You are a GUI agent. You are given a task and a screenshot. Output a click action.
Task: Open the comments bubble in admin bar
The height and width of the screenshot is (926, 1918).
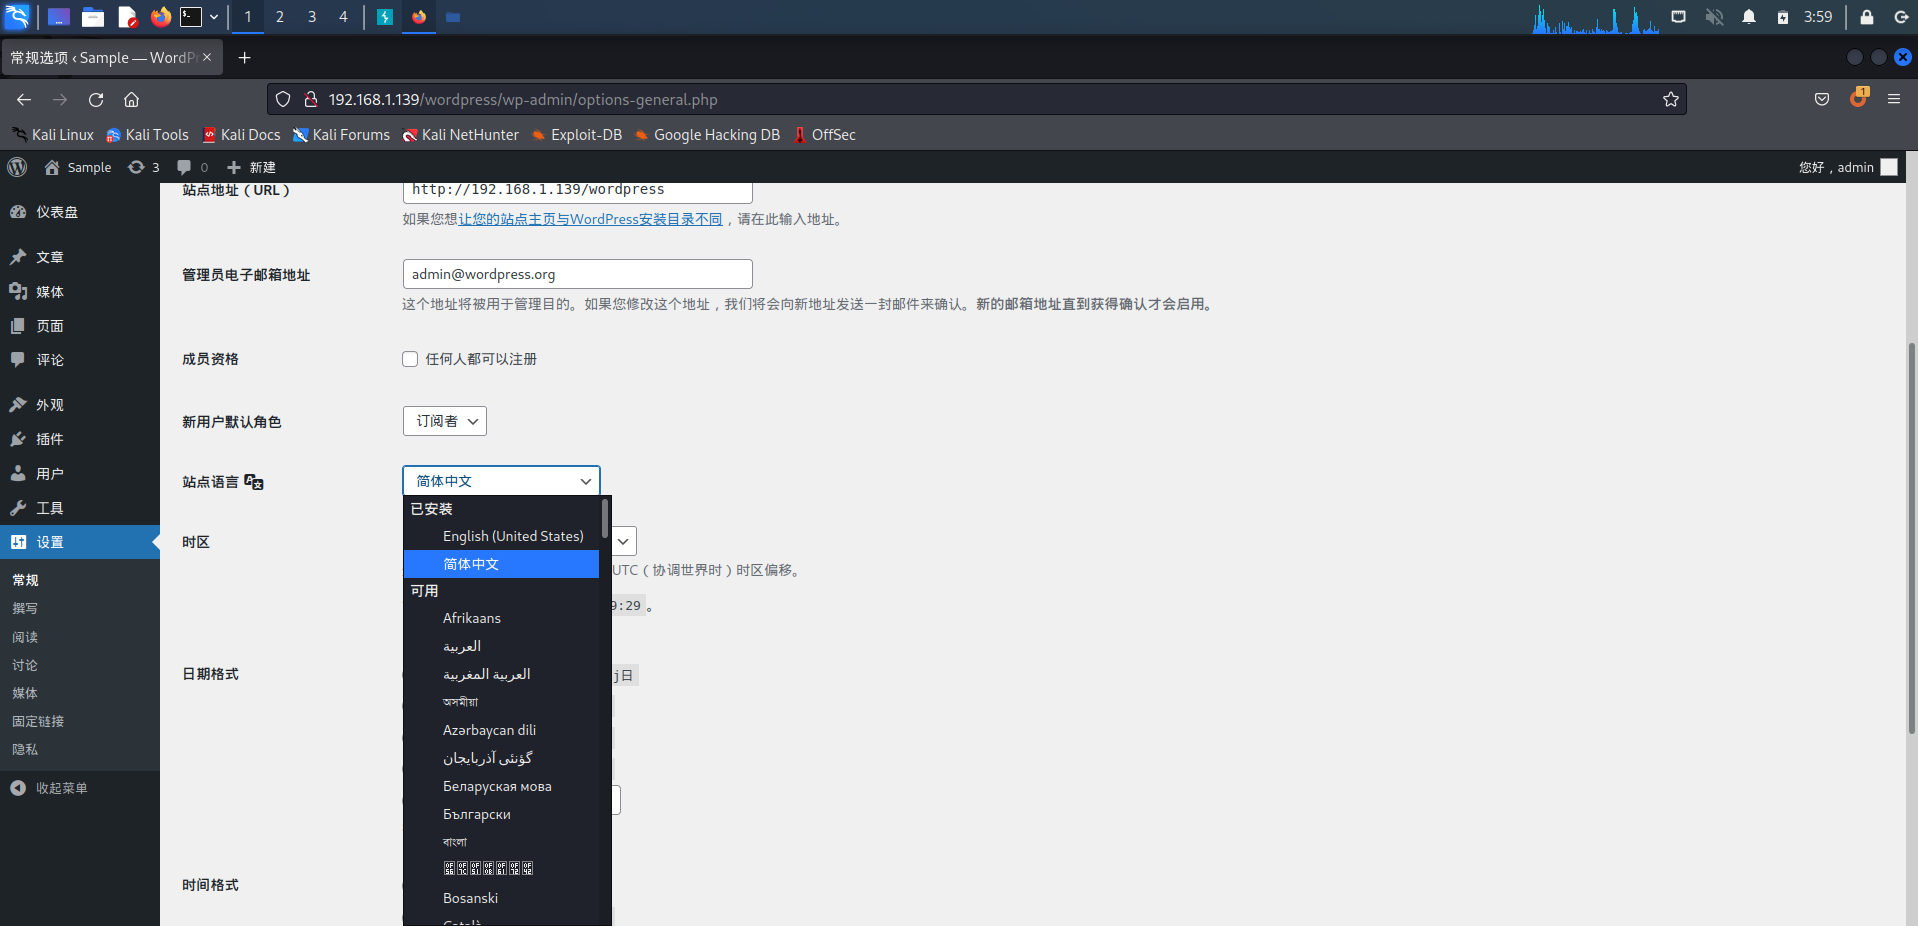click(192, 167)
